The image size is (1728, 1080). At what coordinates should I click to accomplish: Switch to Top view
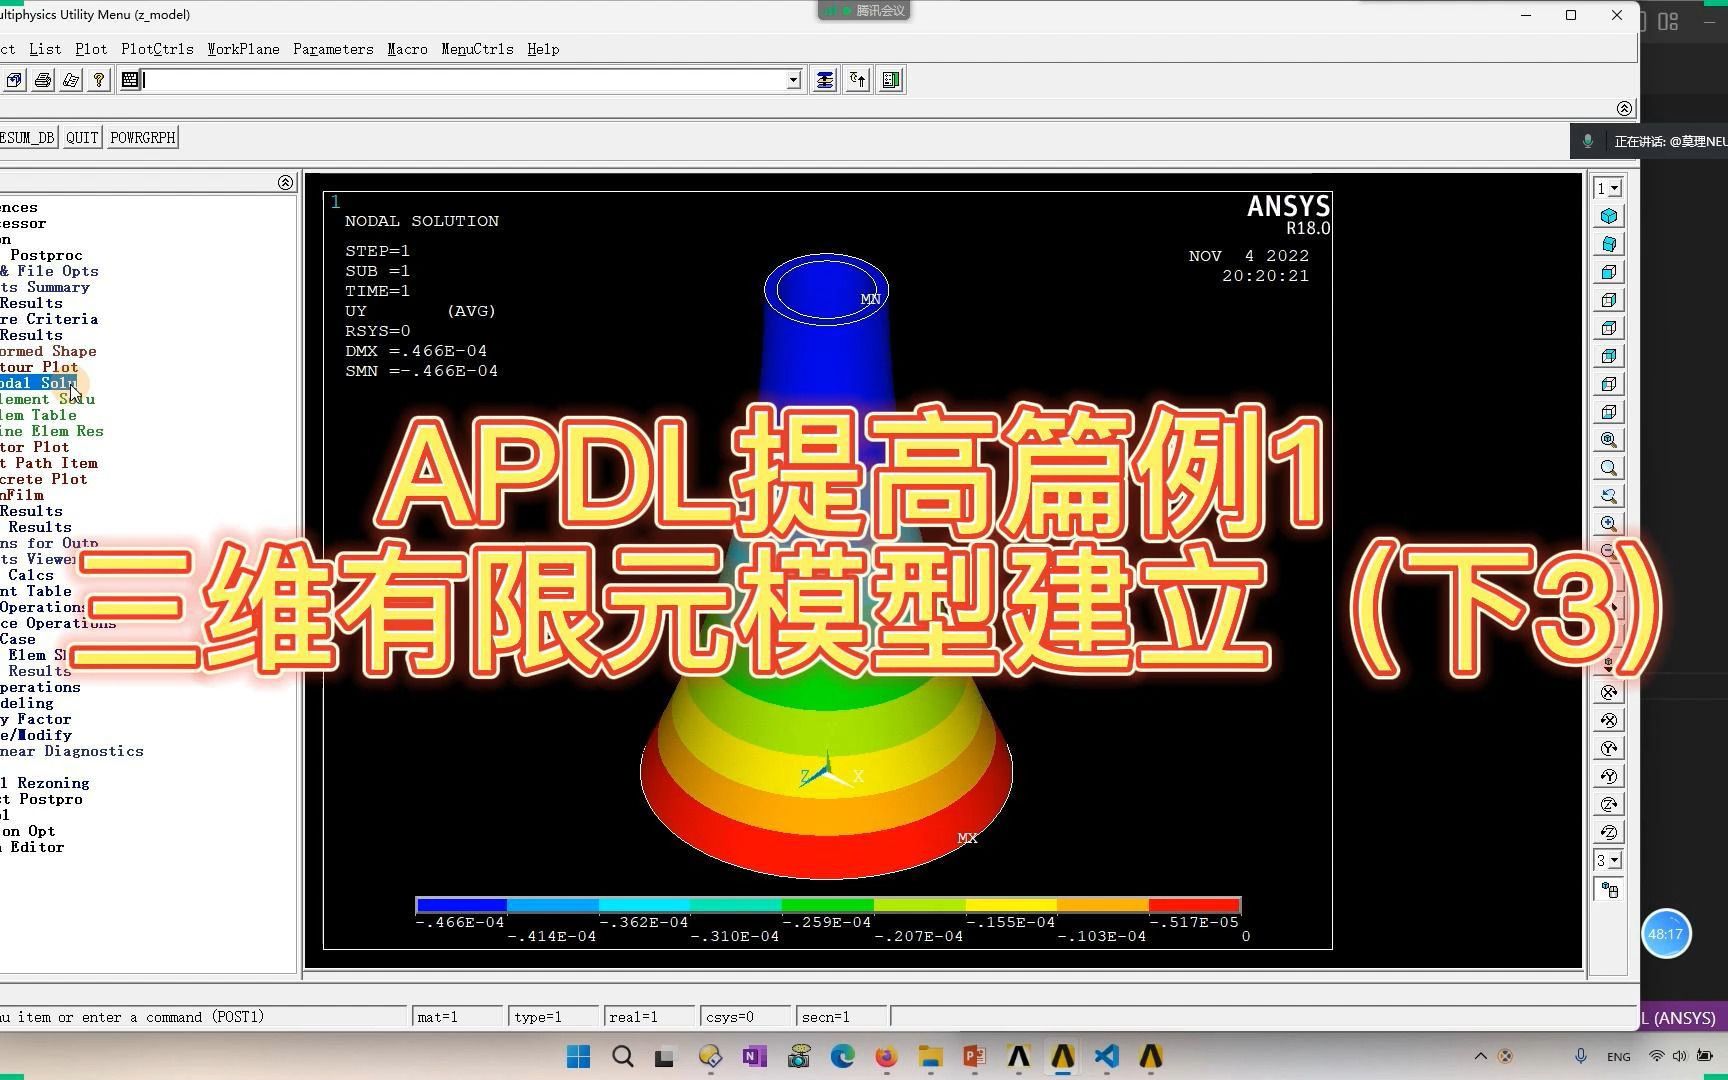coord(1609,328)
